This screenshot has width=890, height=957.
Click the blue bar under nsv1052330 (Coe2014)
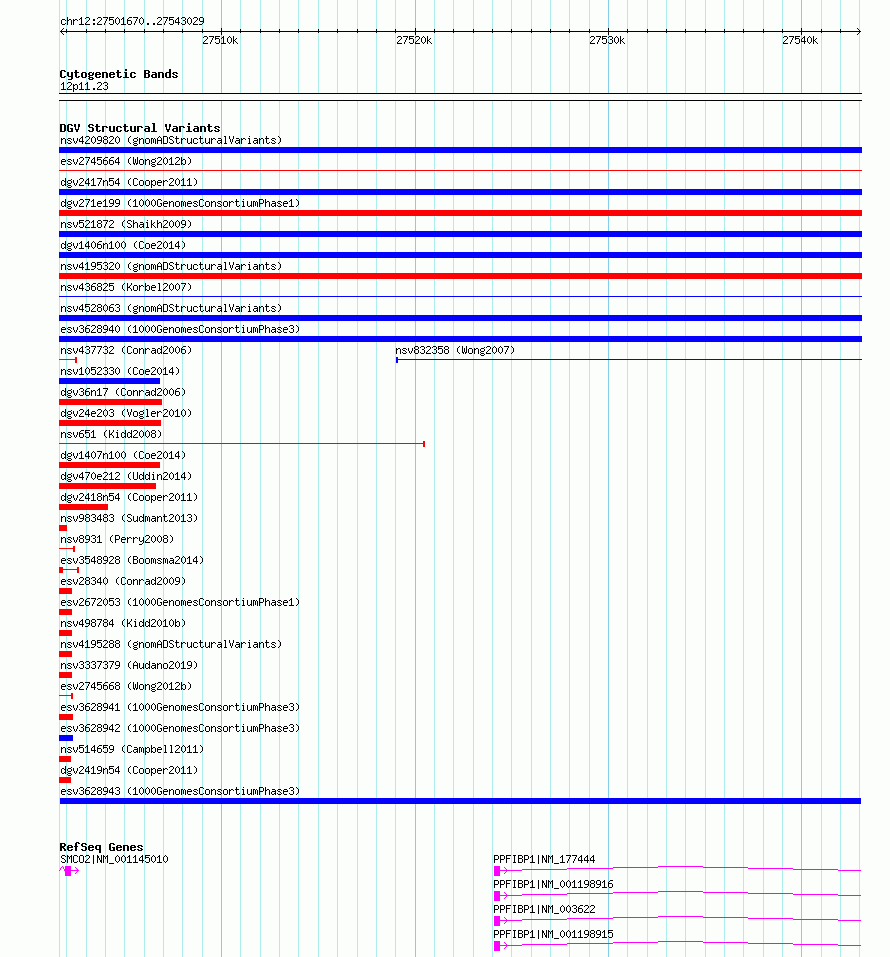point(109,381)
